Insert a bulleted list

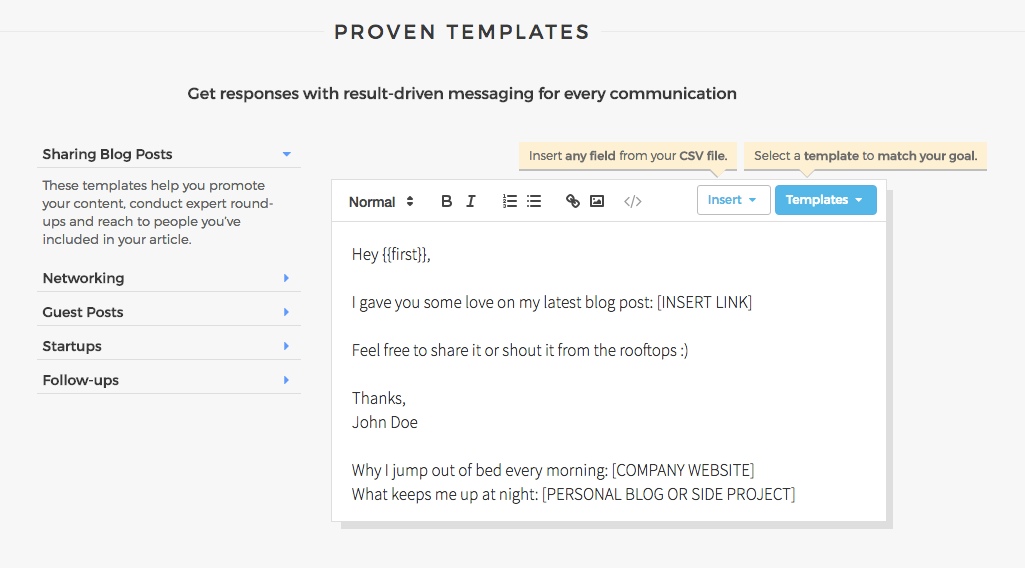(x=534, y=201)
